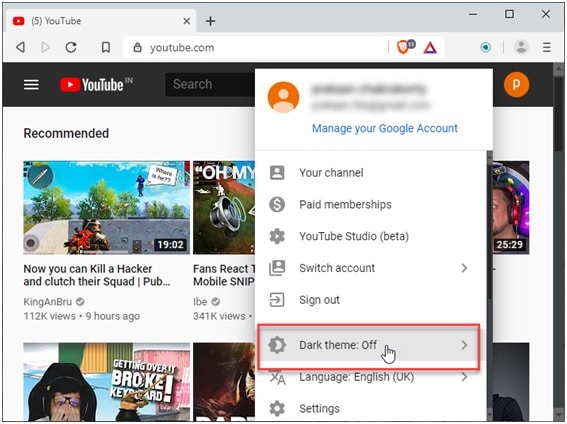Go forward using the browser forward arrow
The height and width of the screenshot is (424, 567).
point(45,47)
